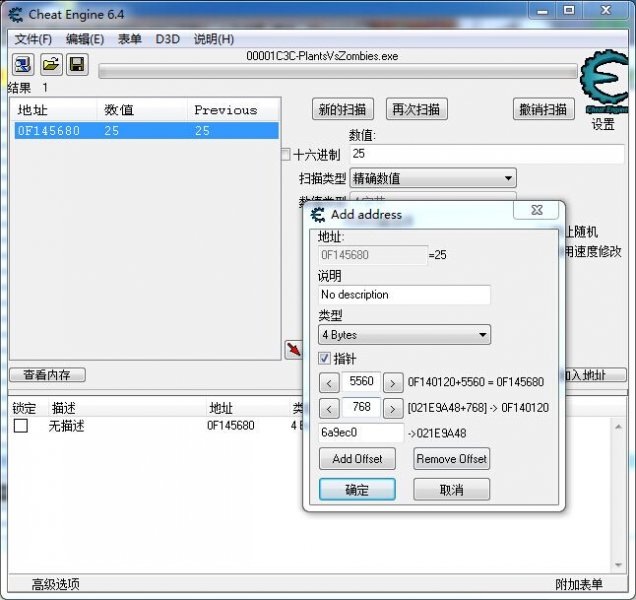The height and width of the screenshot is (600, 636).
Task: Click the Remove Offset button
Action: (x=451, y=459)
